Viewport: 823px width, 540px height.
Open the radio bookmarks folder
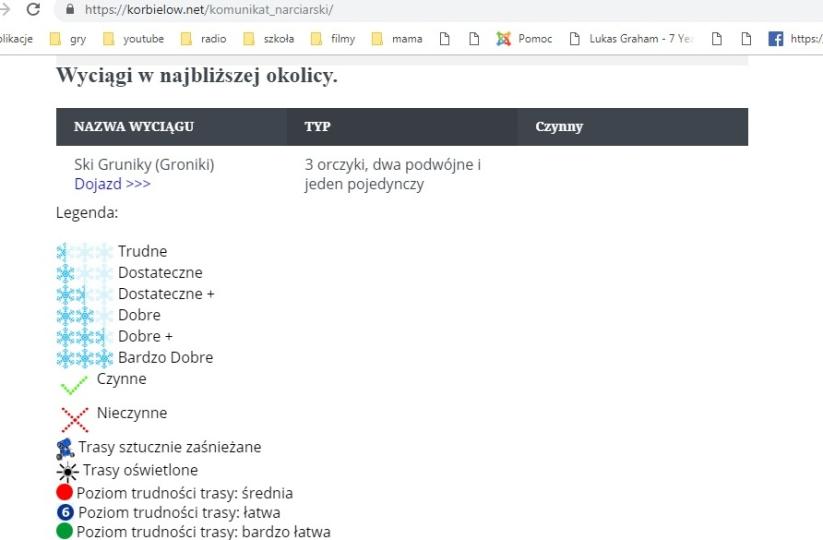[203, 40]
